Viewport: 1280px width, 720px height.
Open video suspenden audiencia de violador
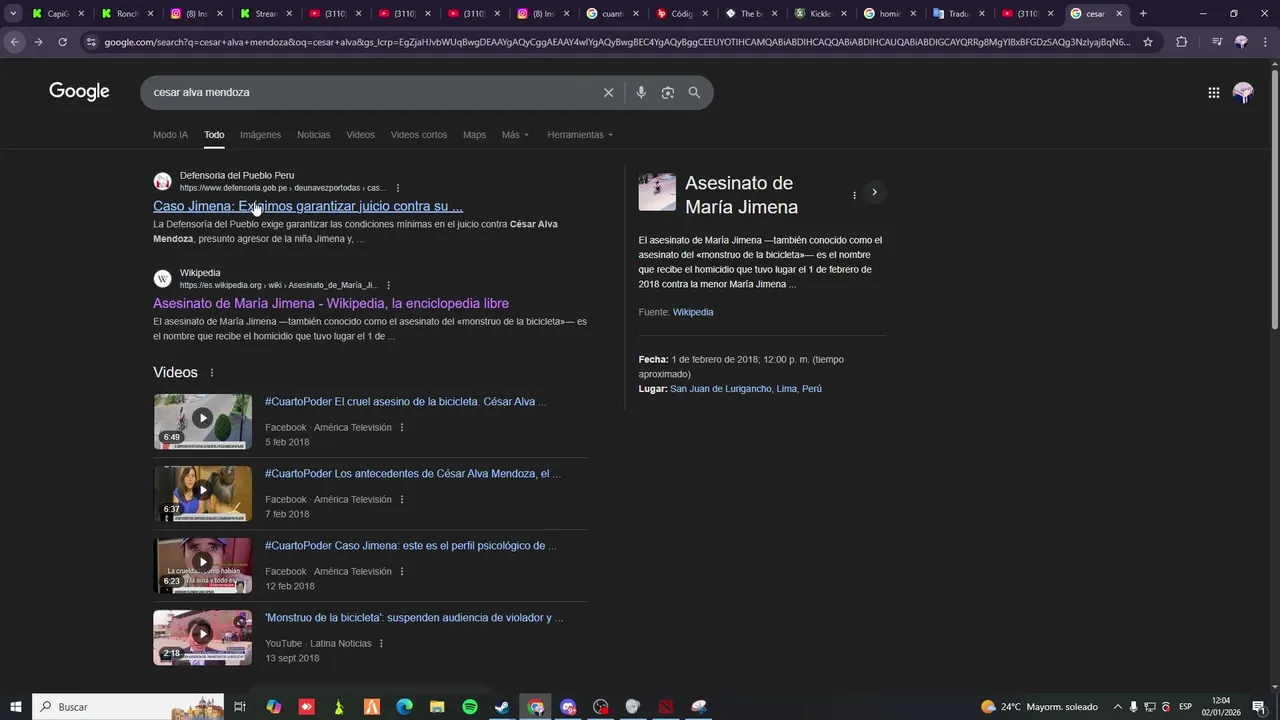[x=414, y=618]
